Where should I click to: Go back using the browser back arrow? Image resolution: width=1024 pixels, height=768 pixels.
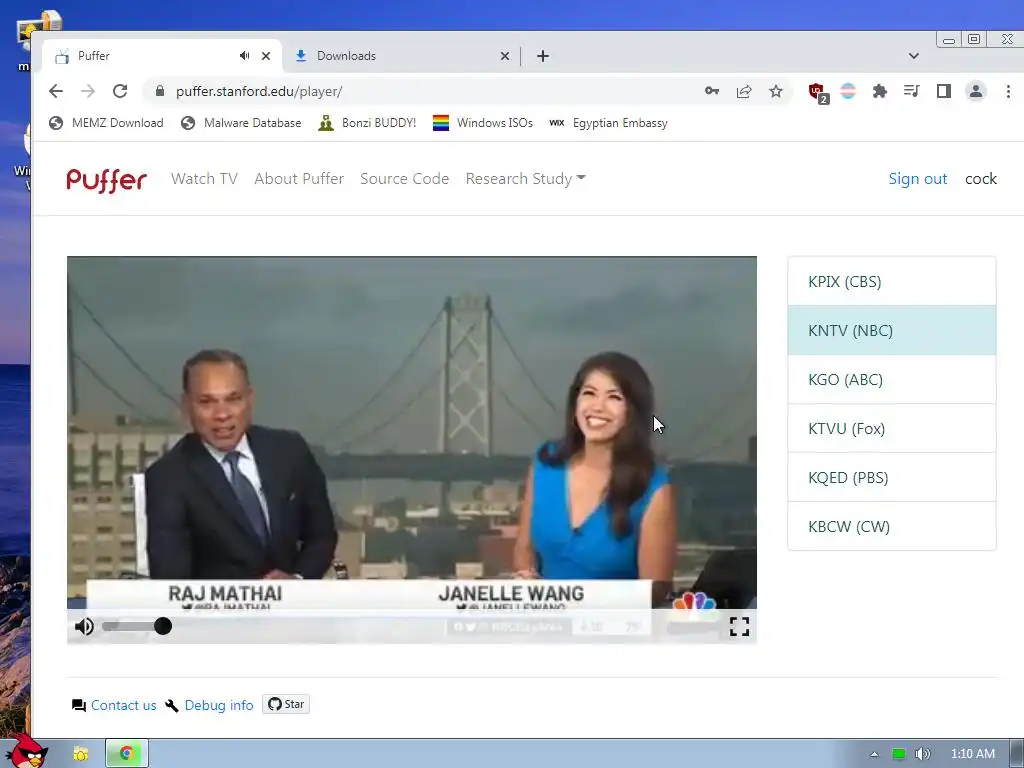coord(56,91)
